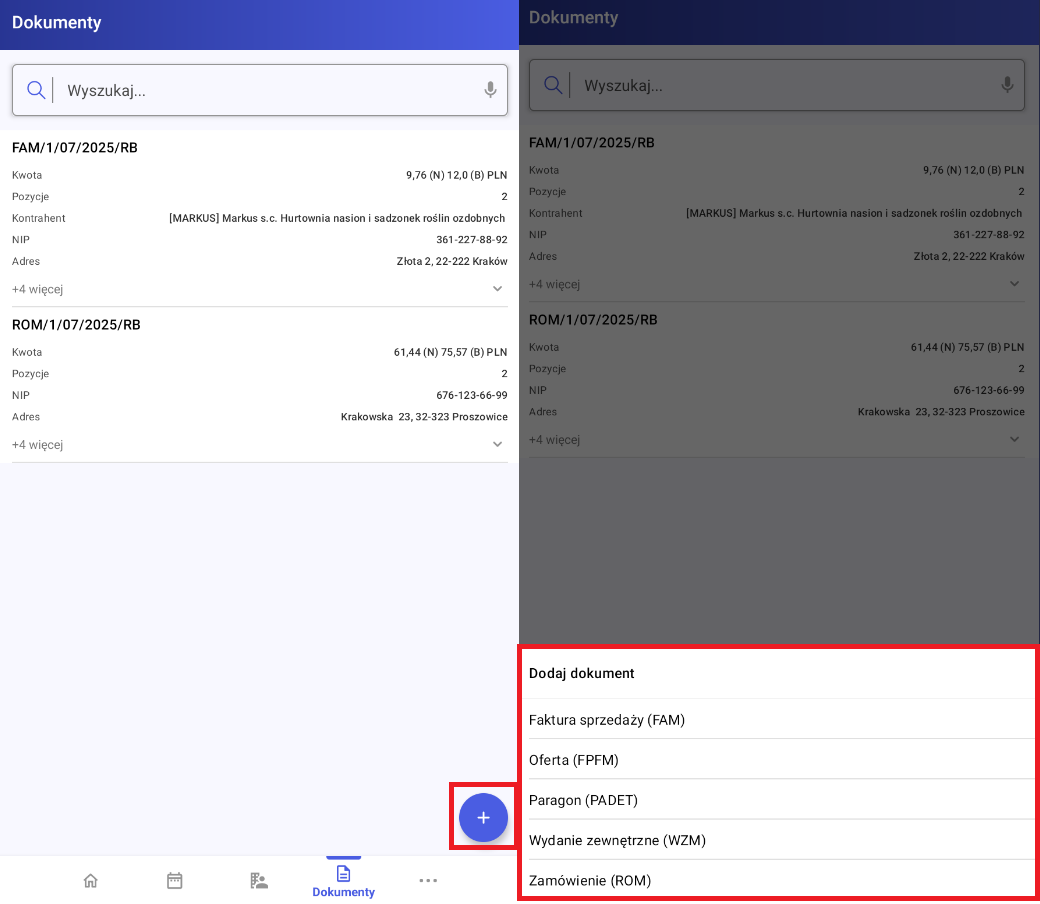Open ROM/1/07/2025/RB document title on left
The image size is (1040, 904).
pos(76,324)
